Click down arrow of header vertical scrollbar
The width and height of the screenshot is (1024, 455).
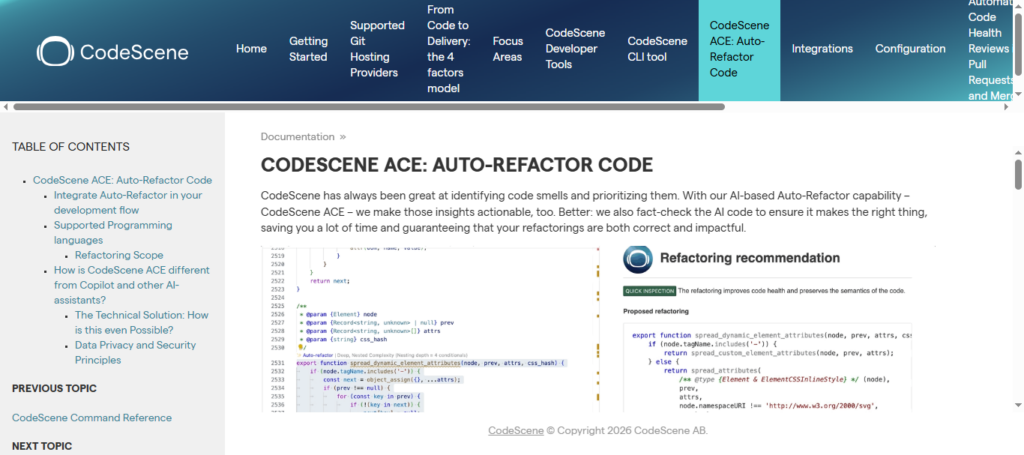[1018, 95]
